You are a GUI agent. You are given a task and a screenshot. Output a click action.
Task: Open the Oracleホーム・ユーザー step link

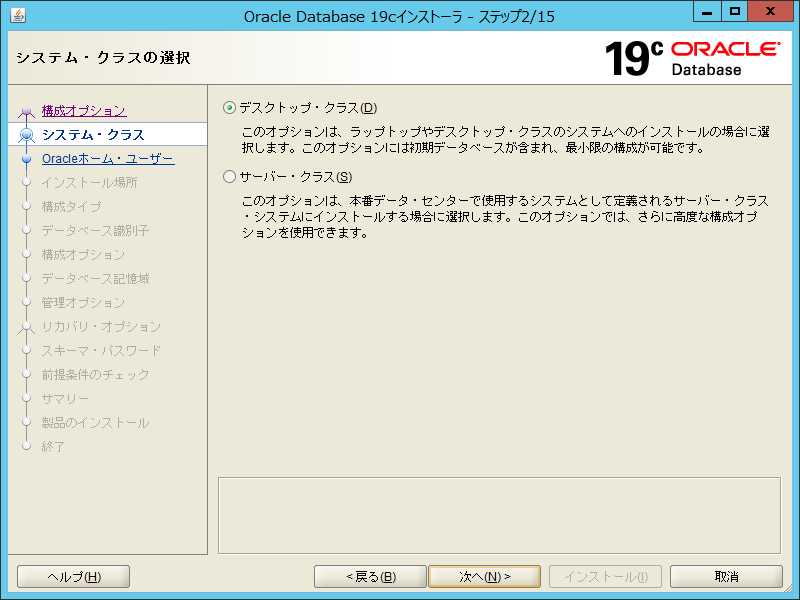108,158
